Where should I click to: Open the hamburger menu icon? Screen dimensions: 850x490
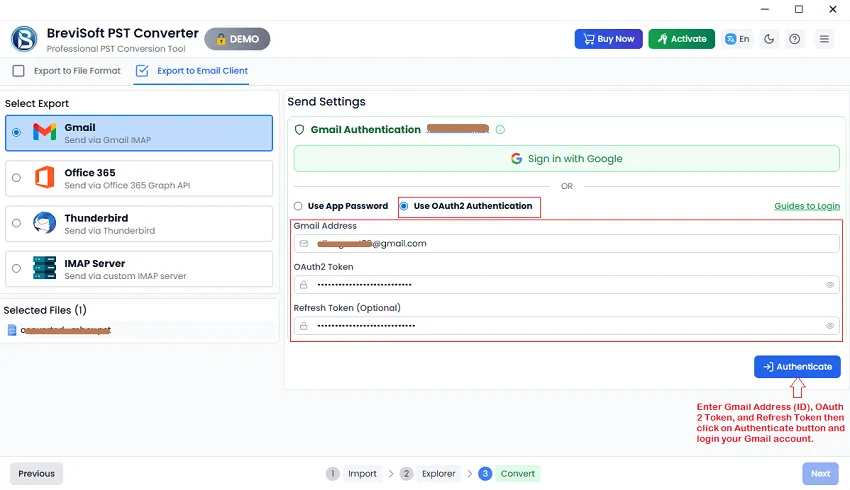click(x=824, y=39)
